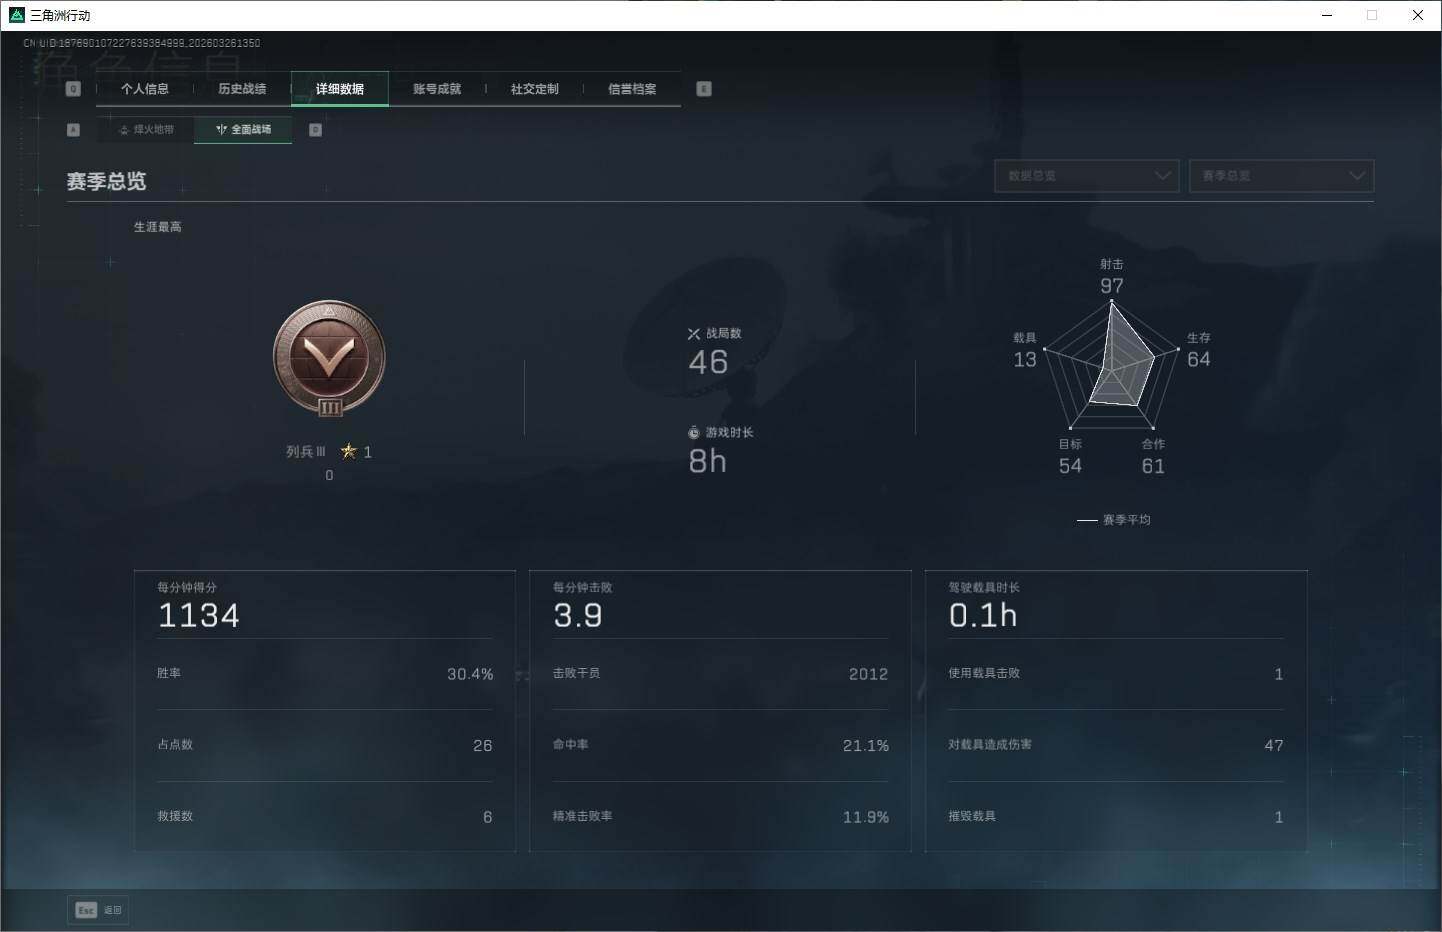
Task: Switch to the 历史战绩 tab
Action: [x=242, y=89]
